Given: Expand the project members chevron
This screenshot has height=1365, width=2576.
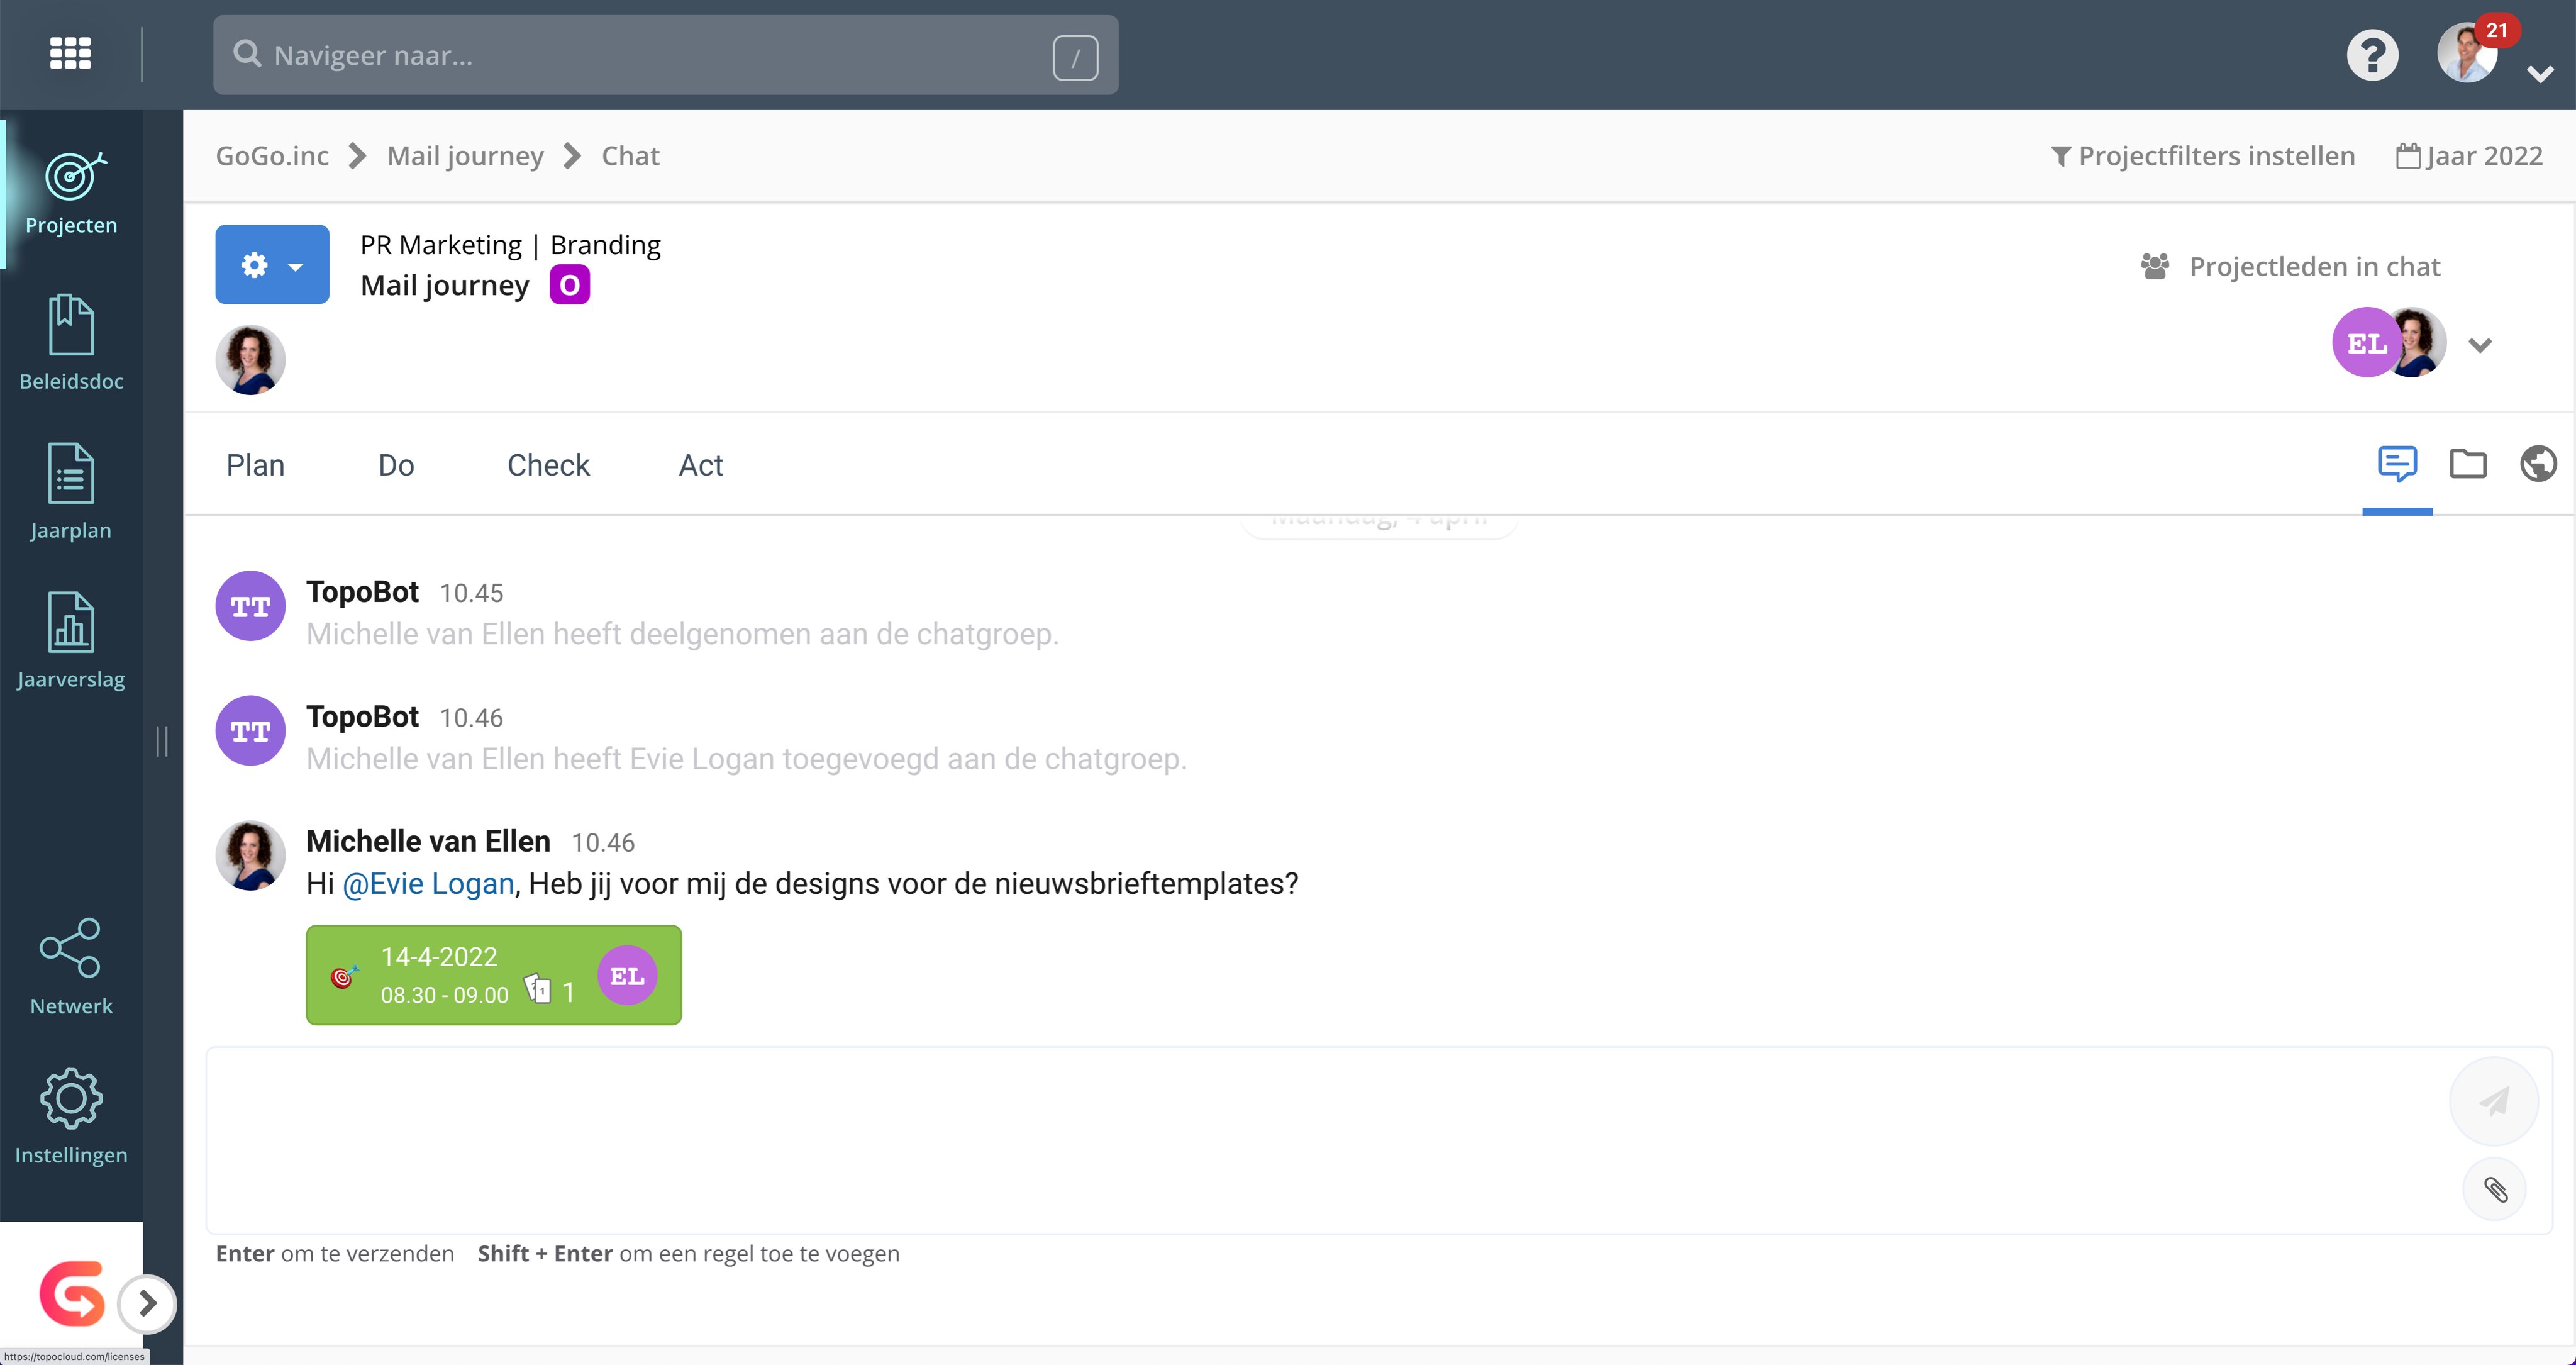Looking at the screenshot, I should coord(2479,345).
